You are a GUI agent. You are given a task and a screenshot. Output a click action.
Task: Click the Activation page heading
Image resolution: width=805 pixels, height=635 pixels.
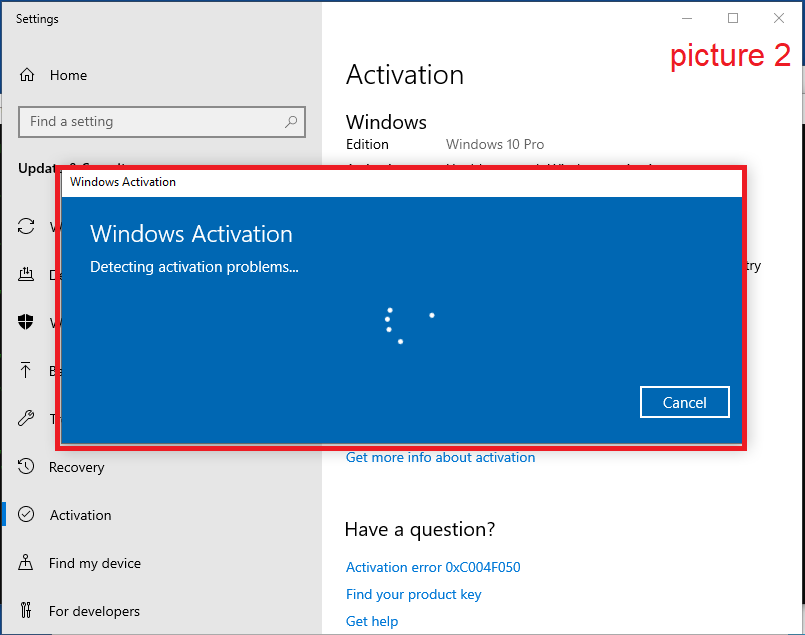pos(405,75)
